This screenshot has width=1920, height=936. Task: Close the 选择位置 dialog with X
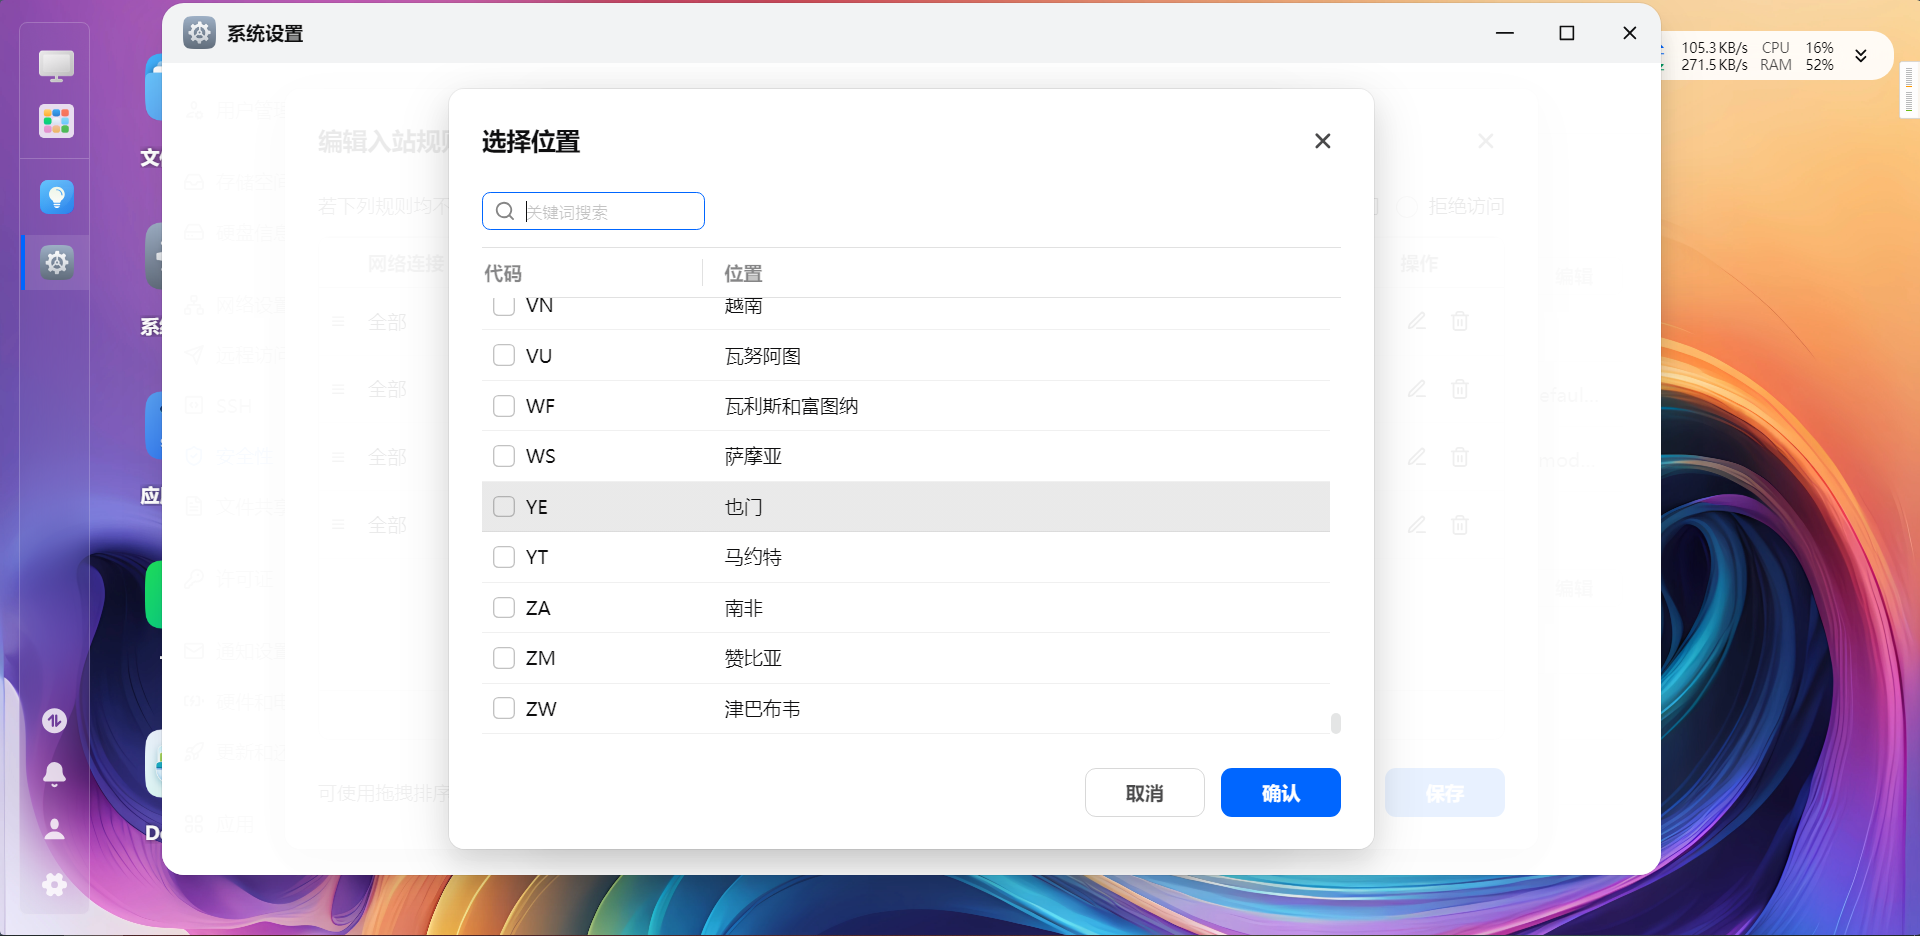click(x=1322, y=141)
